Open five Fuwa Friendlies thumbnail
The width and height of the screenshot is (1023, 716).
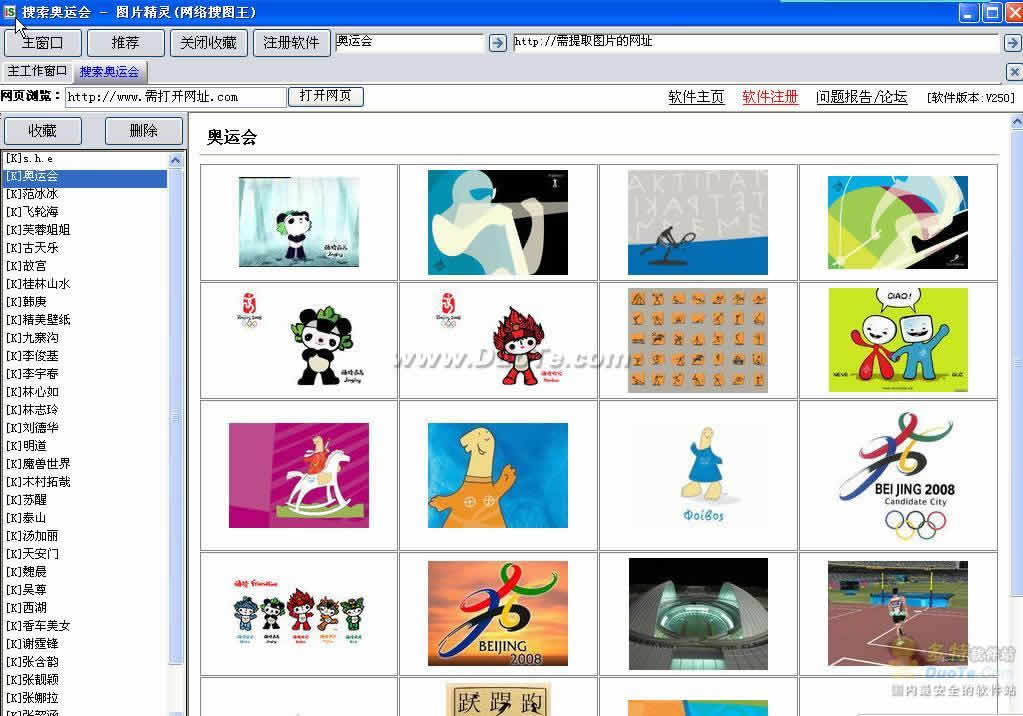[299, 612]
